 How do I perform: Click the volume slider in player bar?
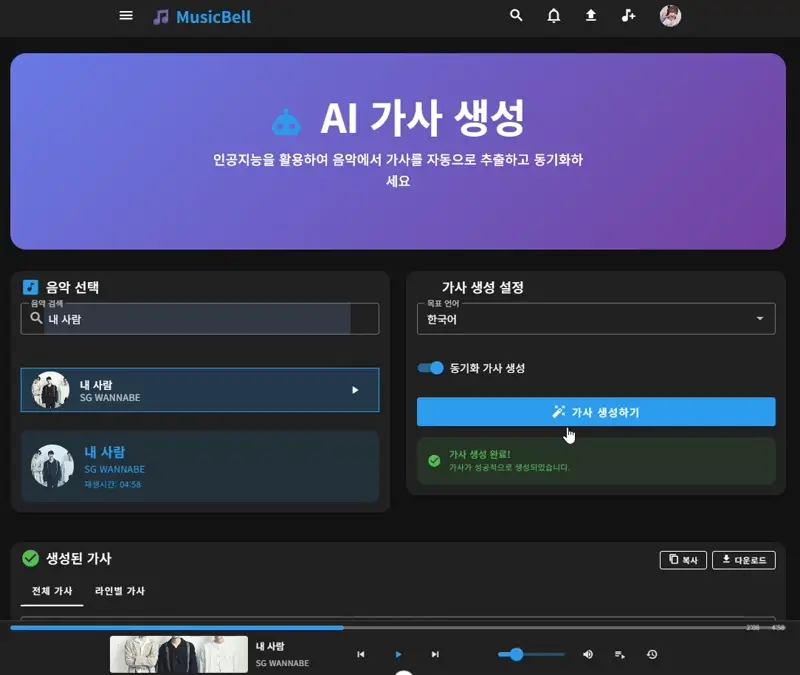531,654
